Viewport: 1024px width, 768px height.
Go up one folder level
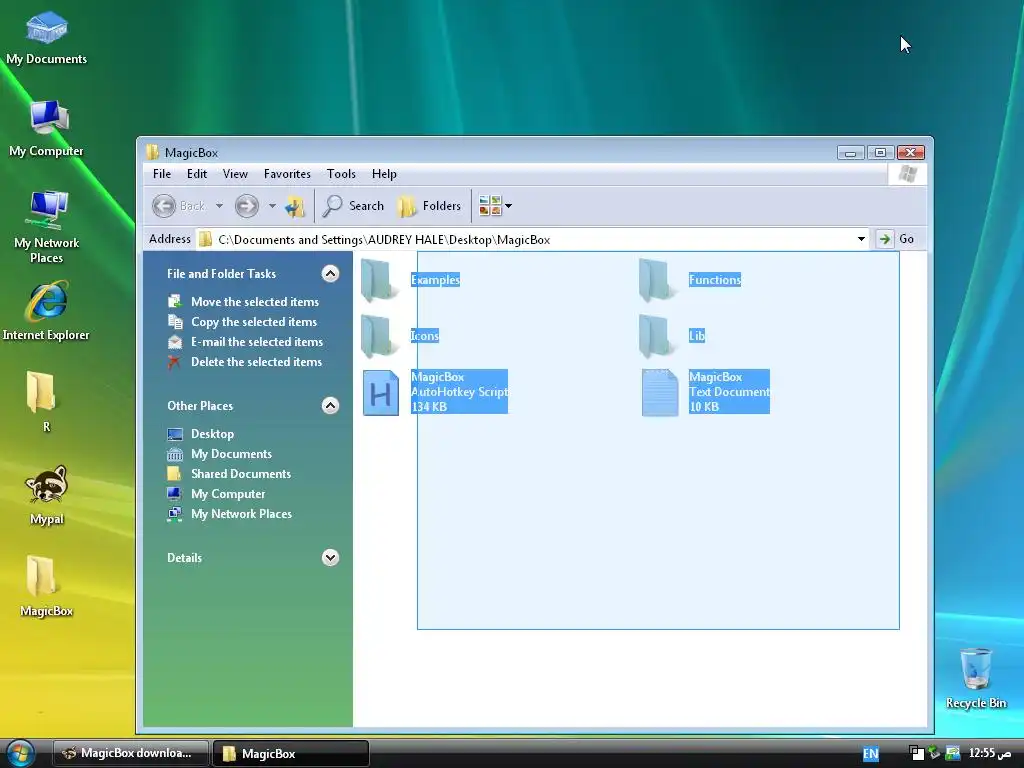[295, 206]
